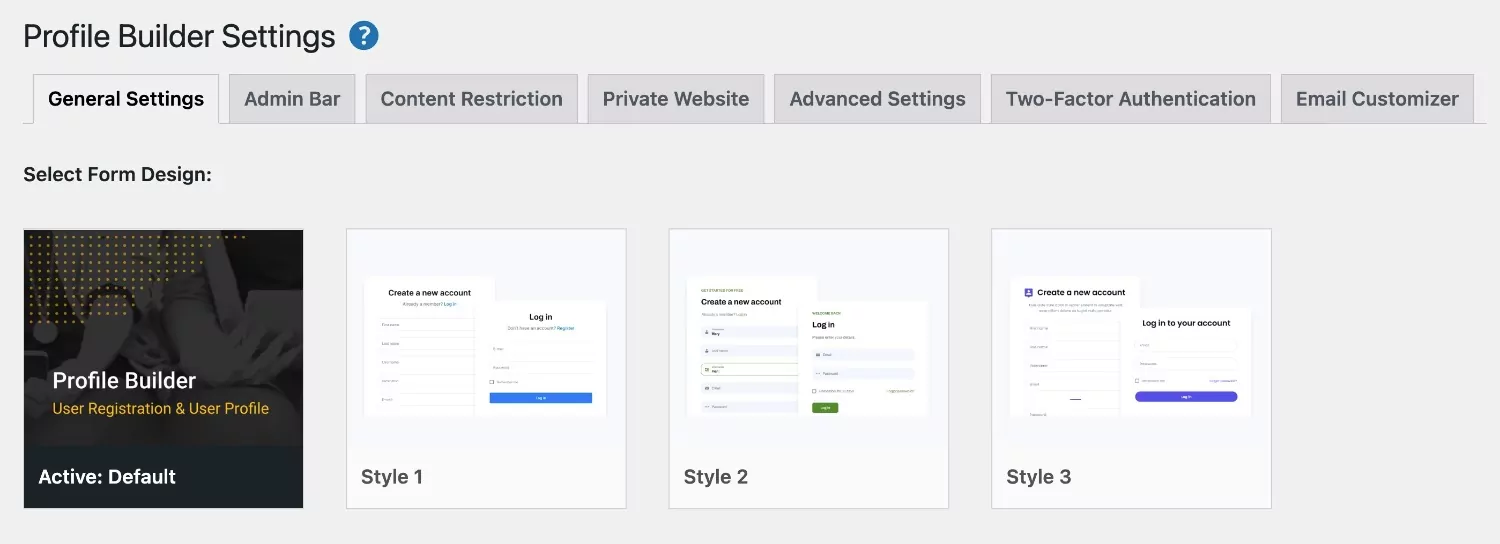The width and height of the screenshot is (1500, 544).
Task: Switch to the Admin Bar tab
Action: click(x=292, y=99)
